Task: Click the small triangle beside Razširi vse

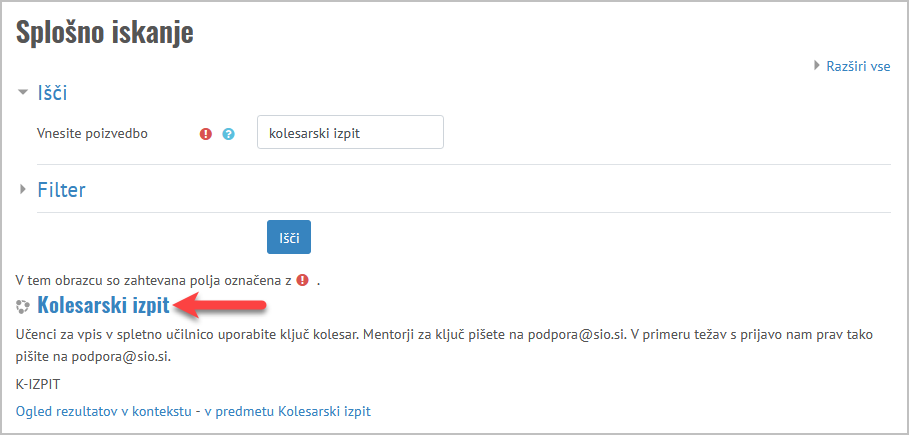Action: [x=817, y=65]
